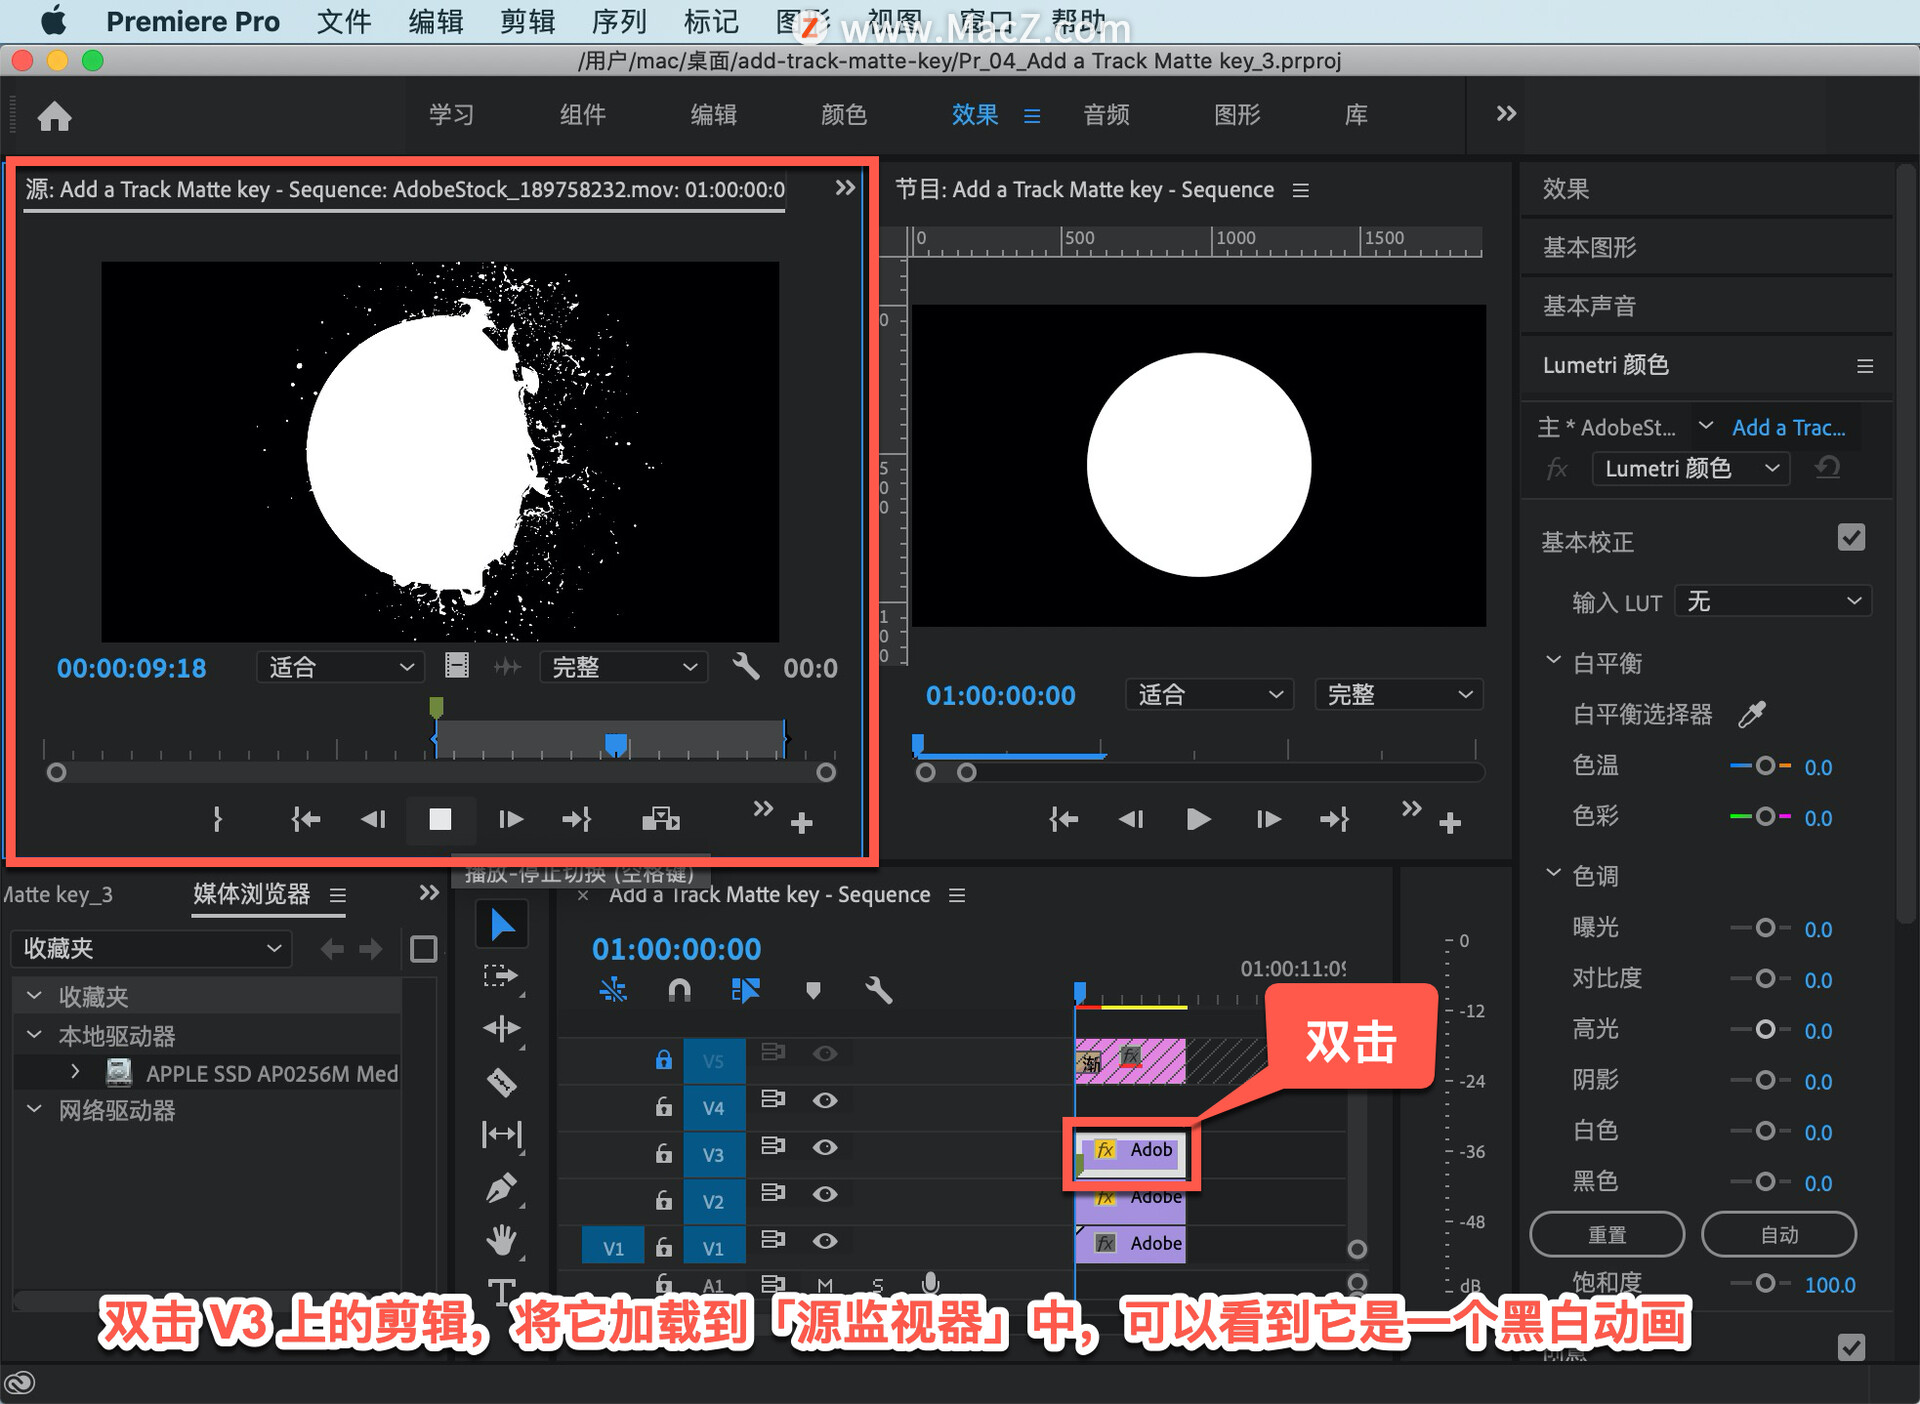1920x1404 pixels.
Task: Switch to 颜色 workspace tab
Action: pos(844,115)
